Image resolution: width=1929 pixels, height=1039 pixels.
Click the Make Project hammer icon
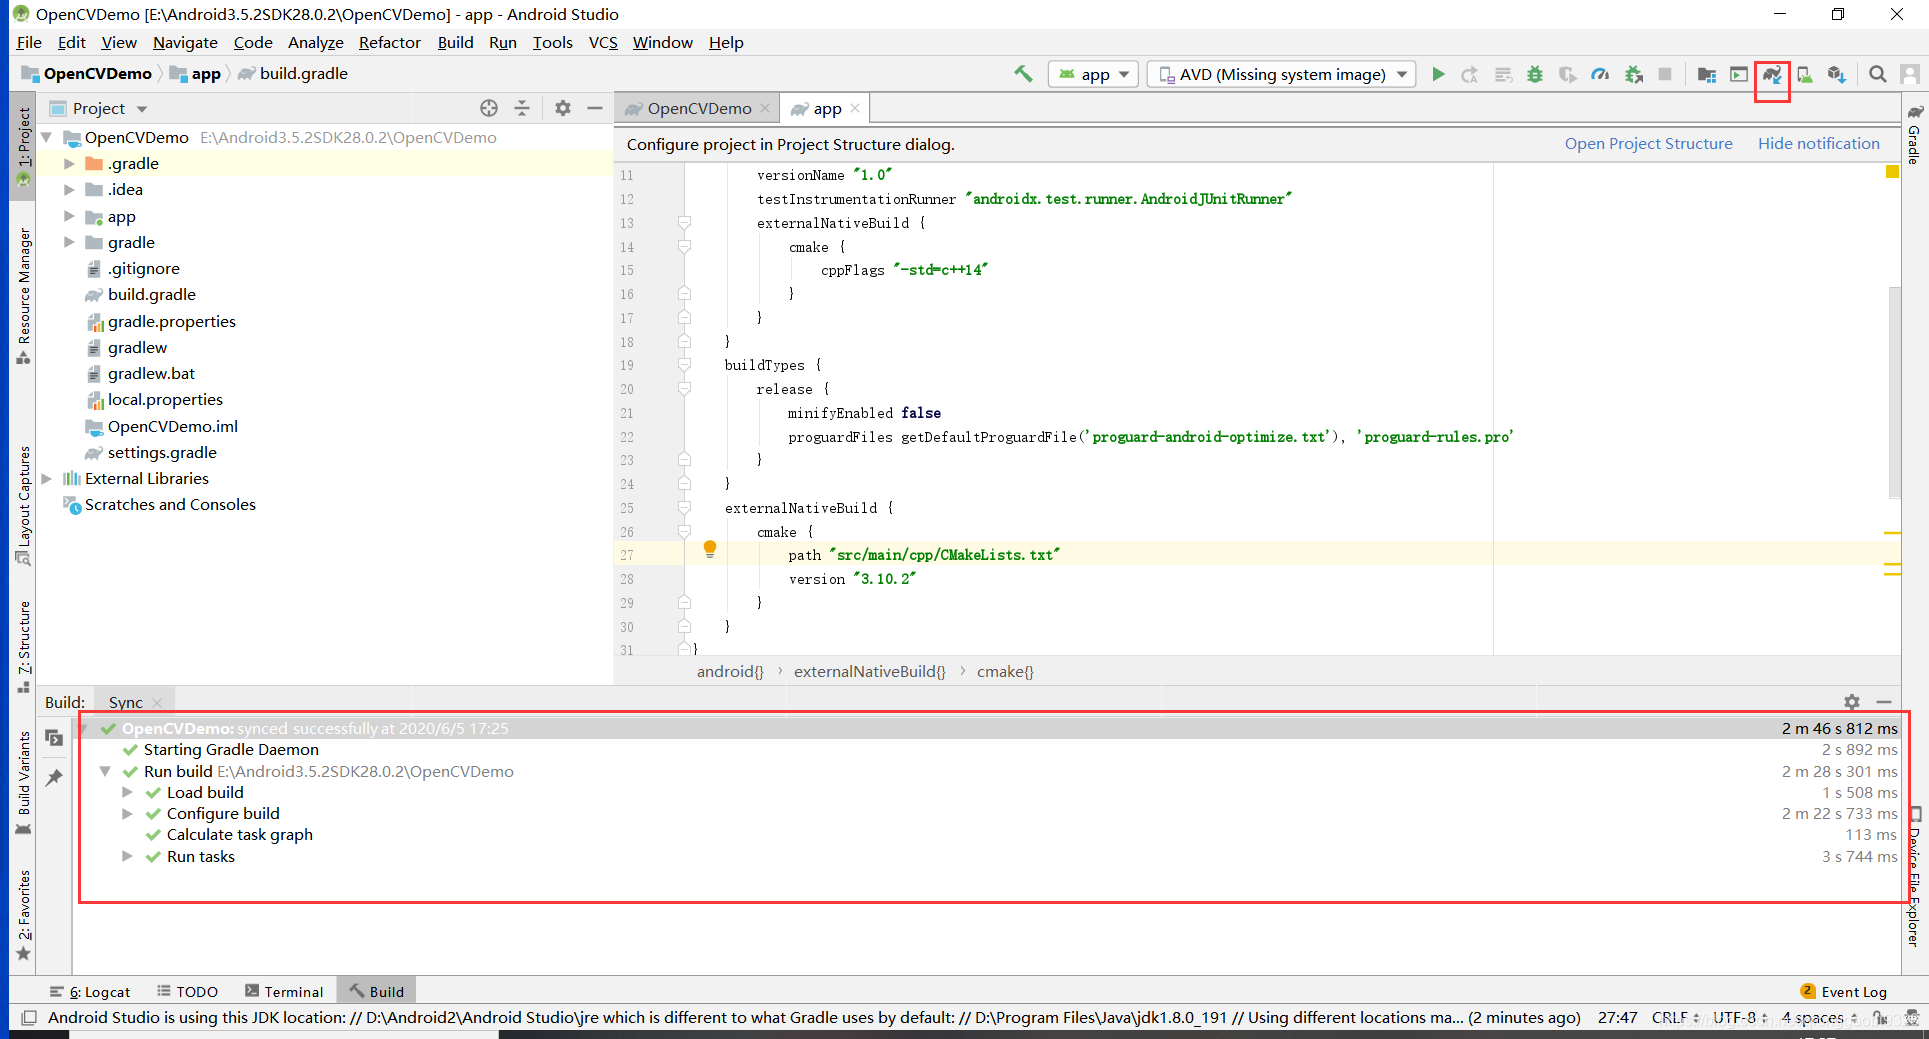pyautogui.click(x=1023, y=74)
